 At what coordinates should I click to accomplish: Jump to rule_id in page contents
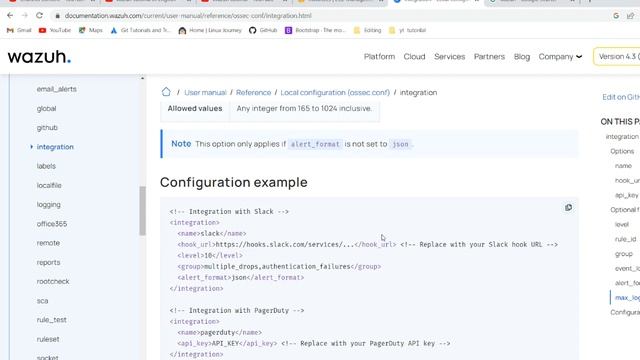625,239
